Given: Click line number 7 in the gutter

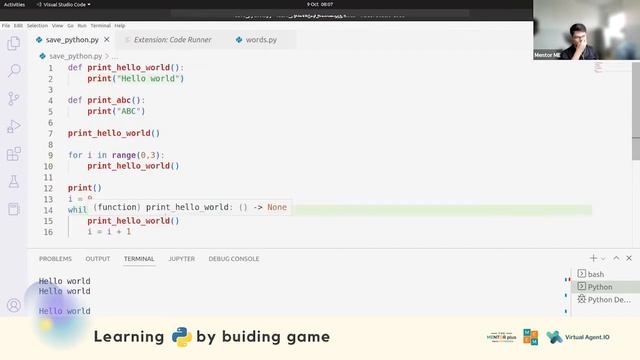Looking at the screenshot, I should (50, 133).
